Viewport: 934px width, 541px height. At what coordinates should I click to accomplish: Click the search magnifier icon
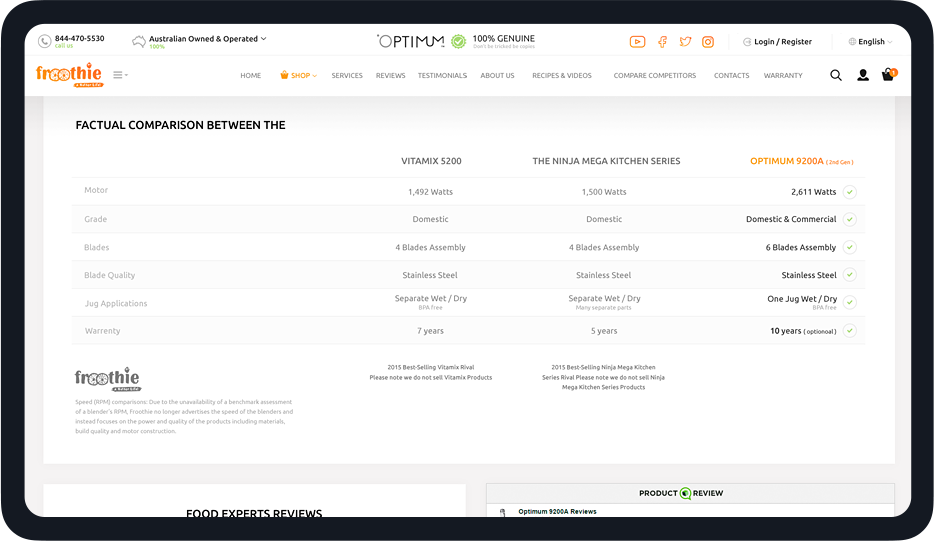pos(836,75)
